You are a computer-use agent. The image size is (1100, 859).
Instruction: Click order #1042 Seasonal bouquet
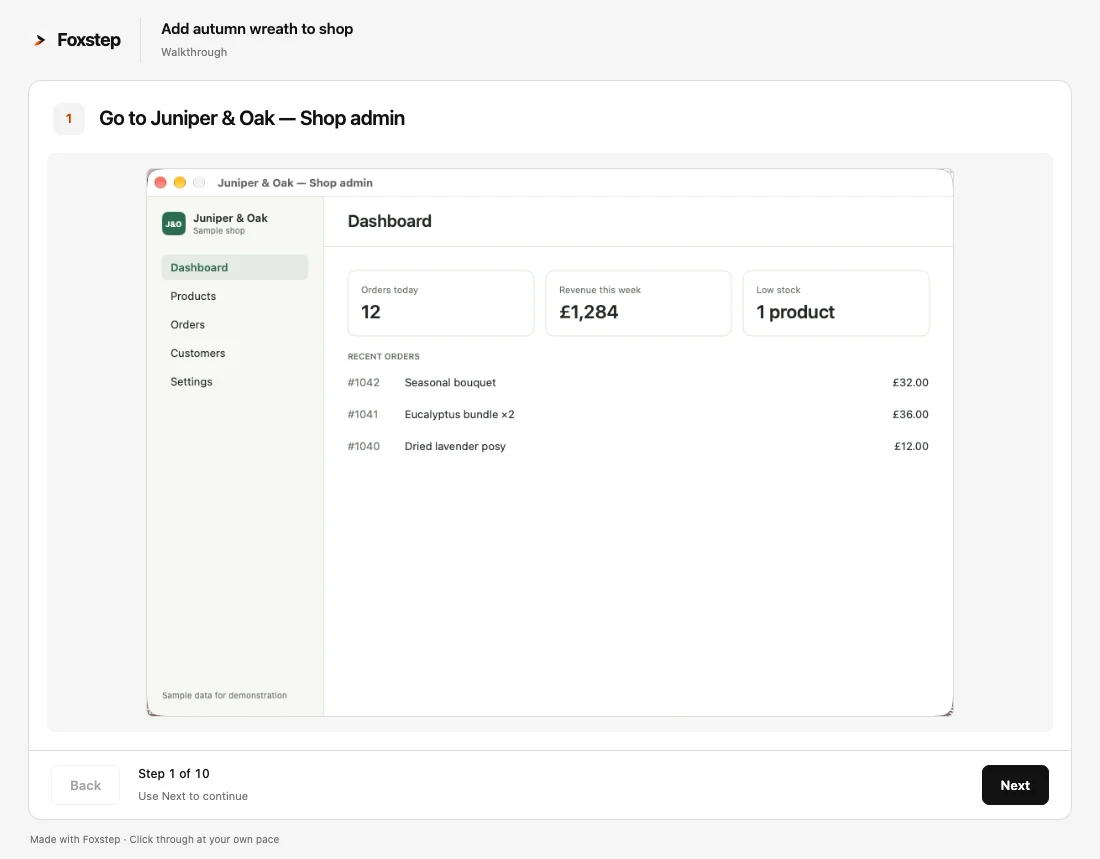638,382
